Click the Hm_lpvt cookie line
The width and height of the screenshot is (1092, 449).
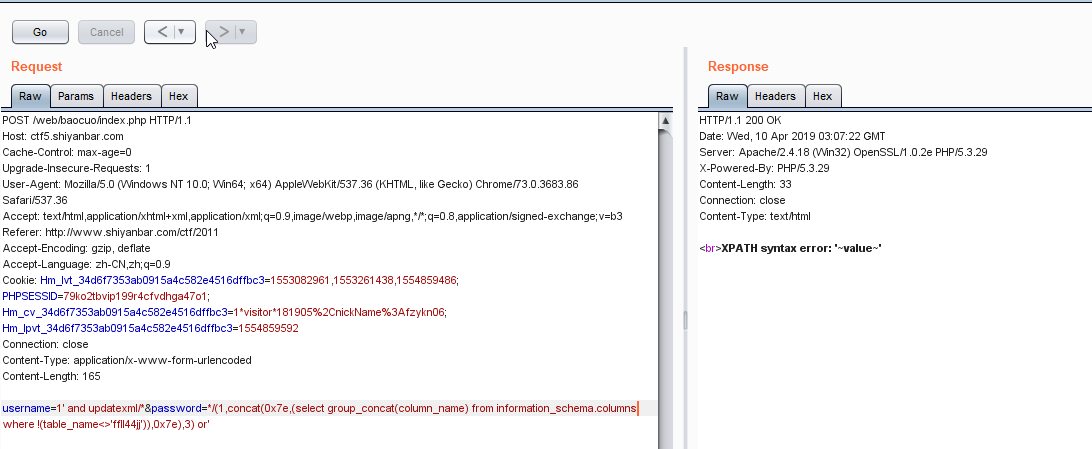[x=150, y=329]
